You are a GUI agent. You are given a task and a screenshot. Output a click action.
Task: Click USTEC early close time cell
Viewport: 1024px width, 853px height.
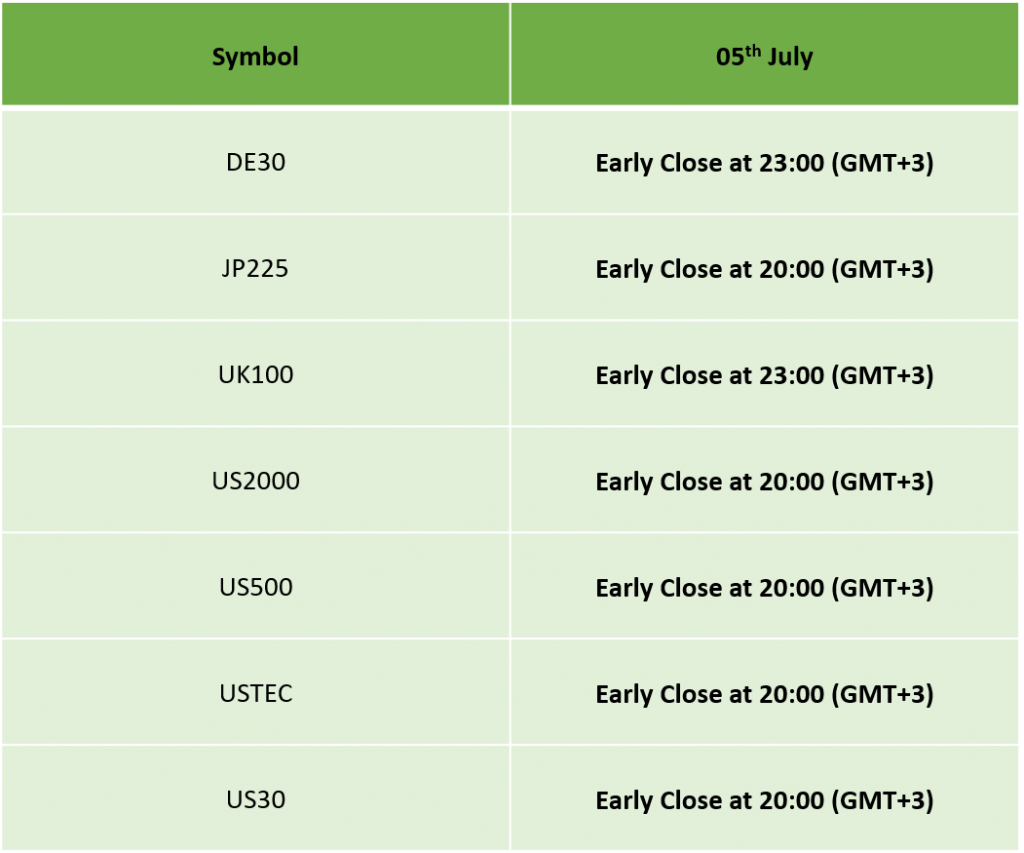[x=764, y=693]
